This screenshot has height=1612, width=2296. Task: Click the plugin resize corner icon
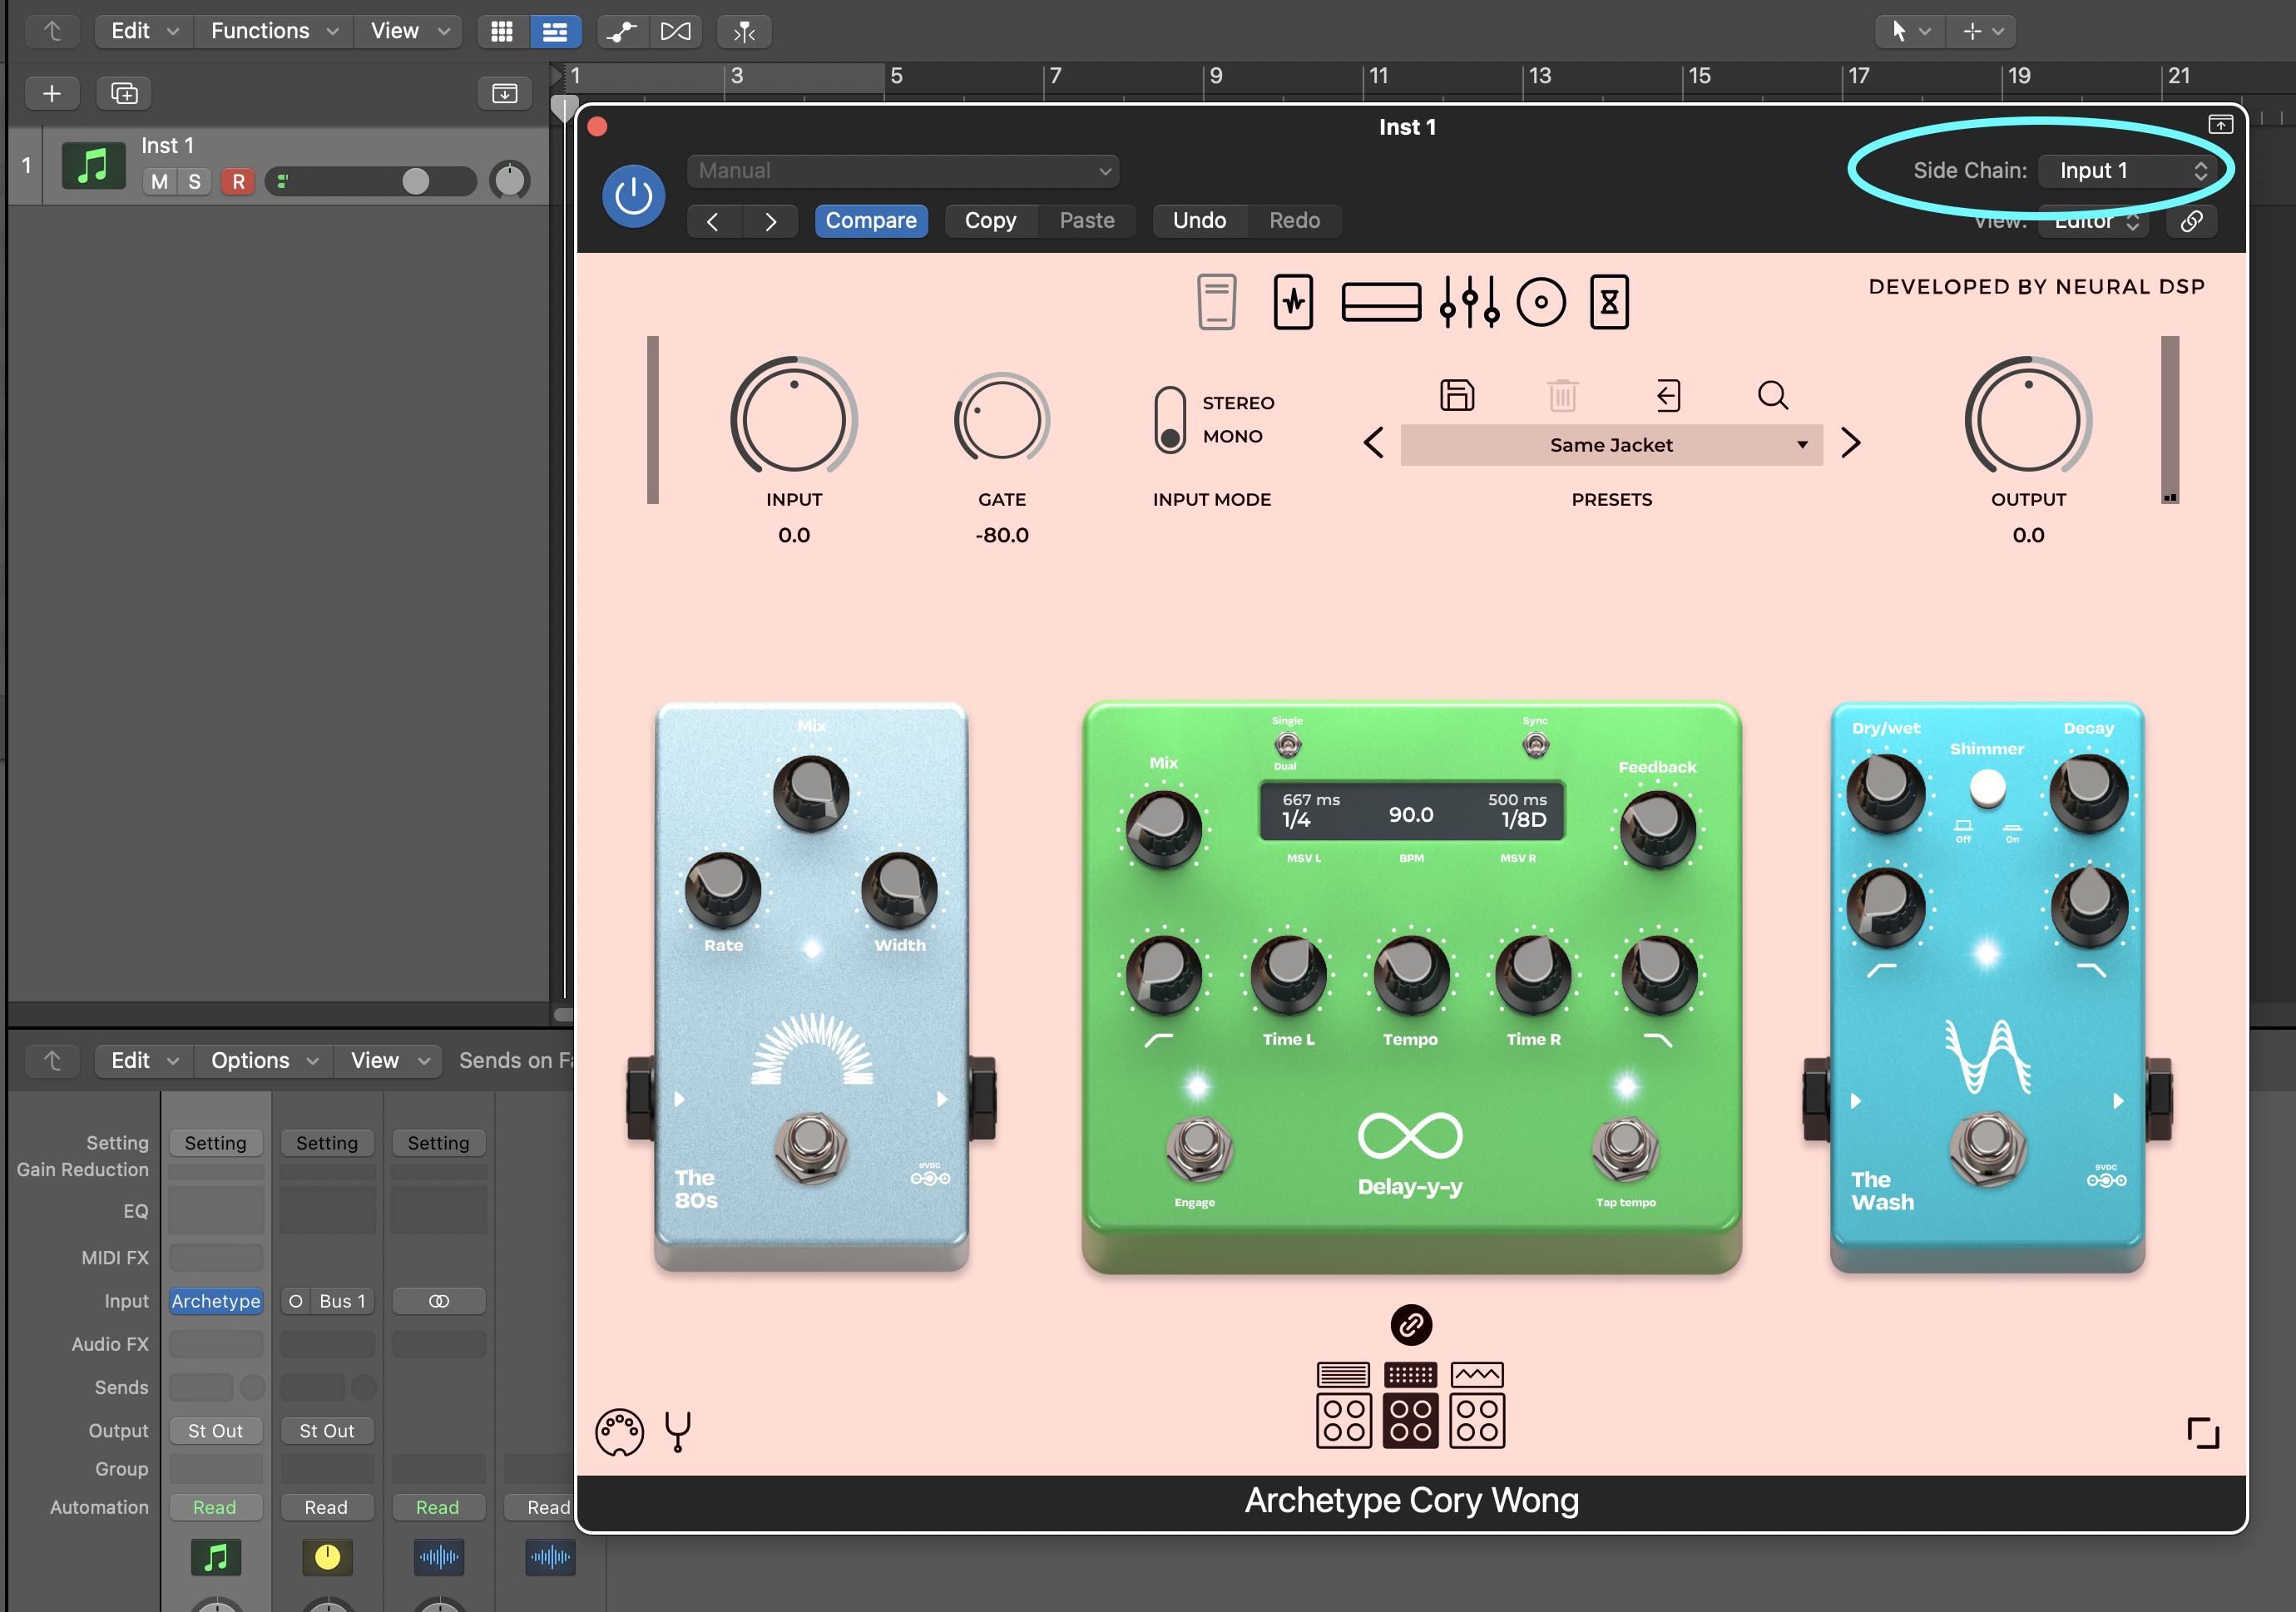2202,1432
